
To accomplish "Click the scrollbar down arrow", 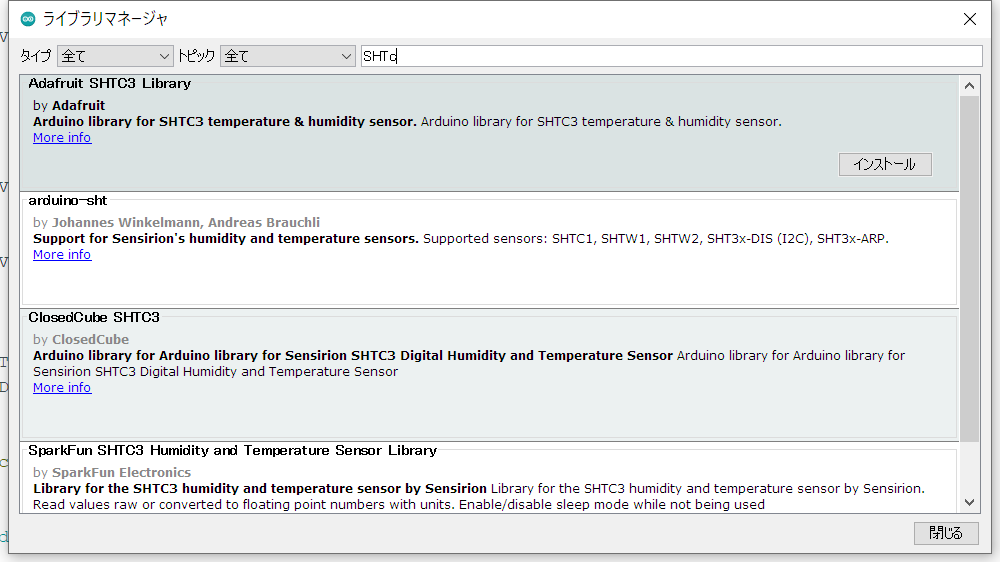I will [x=969, y=502].
